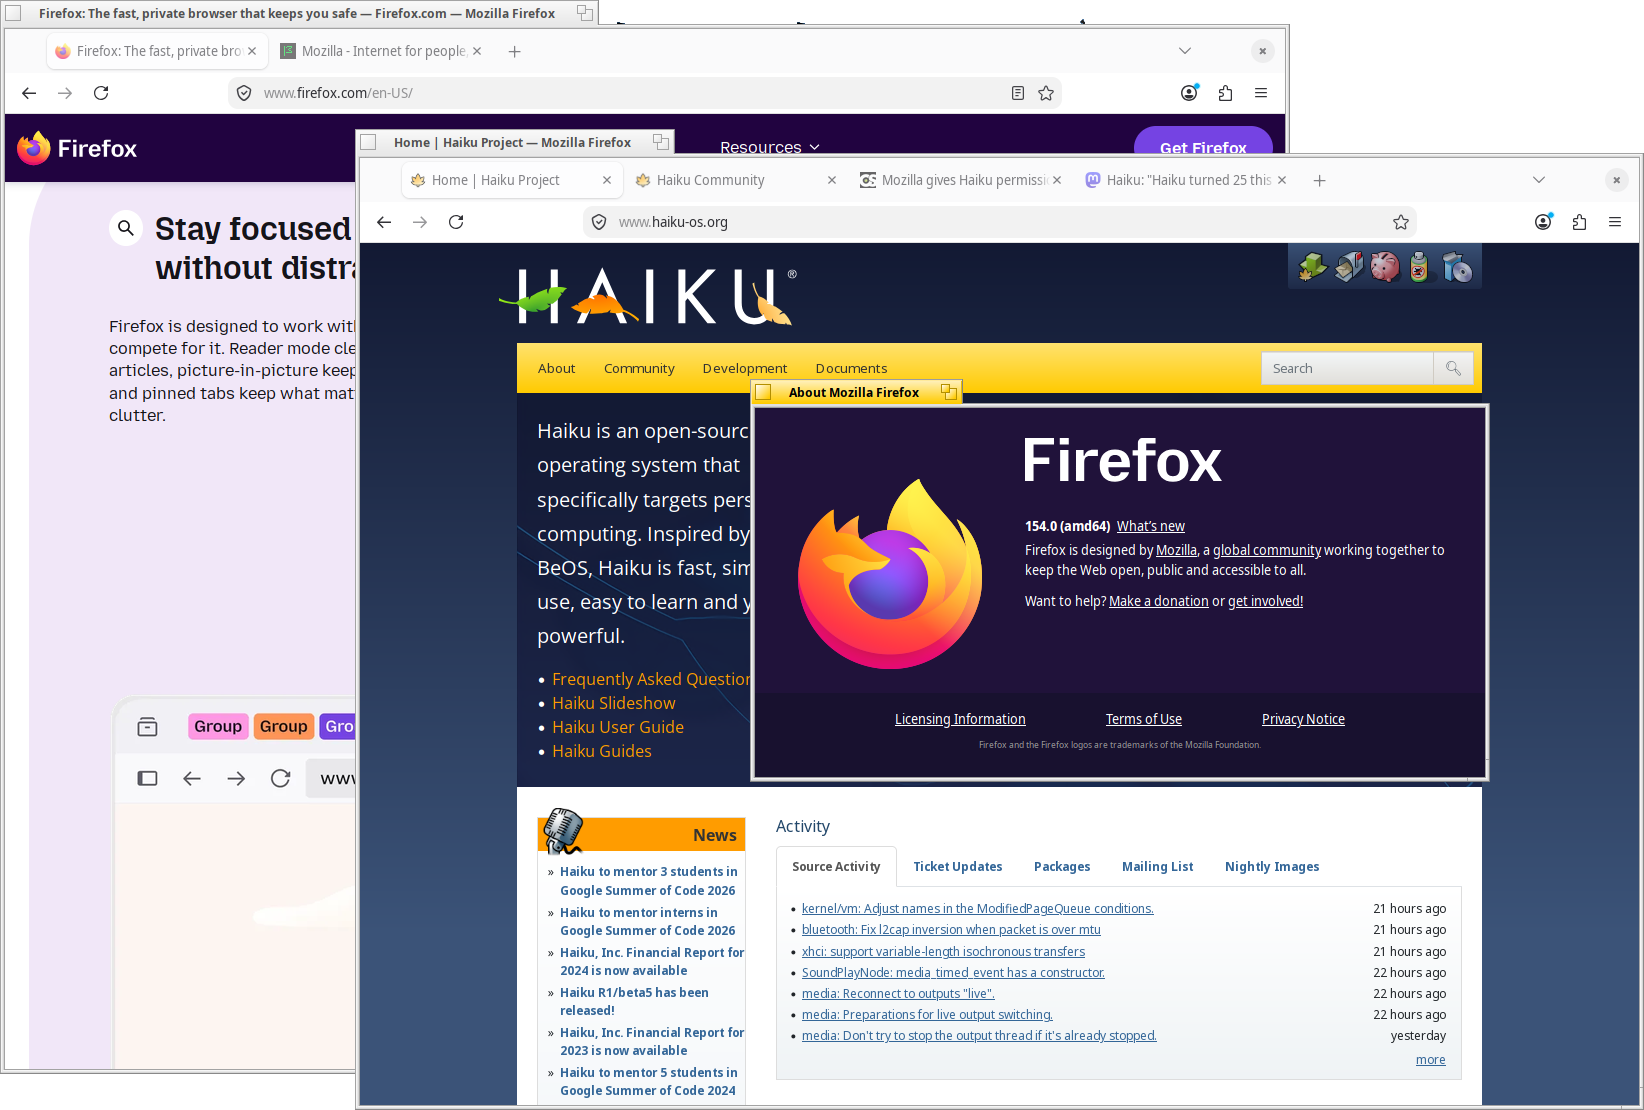The height and width of the screenshot is (1110, 1644).
Task: Click the pink piggy bank donate icon
Action: [x=1385, y=267]
